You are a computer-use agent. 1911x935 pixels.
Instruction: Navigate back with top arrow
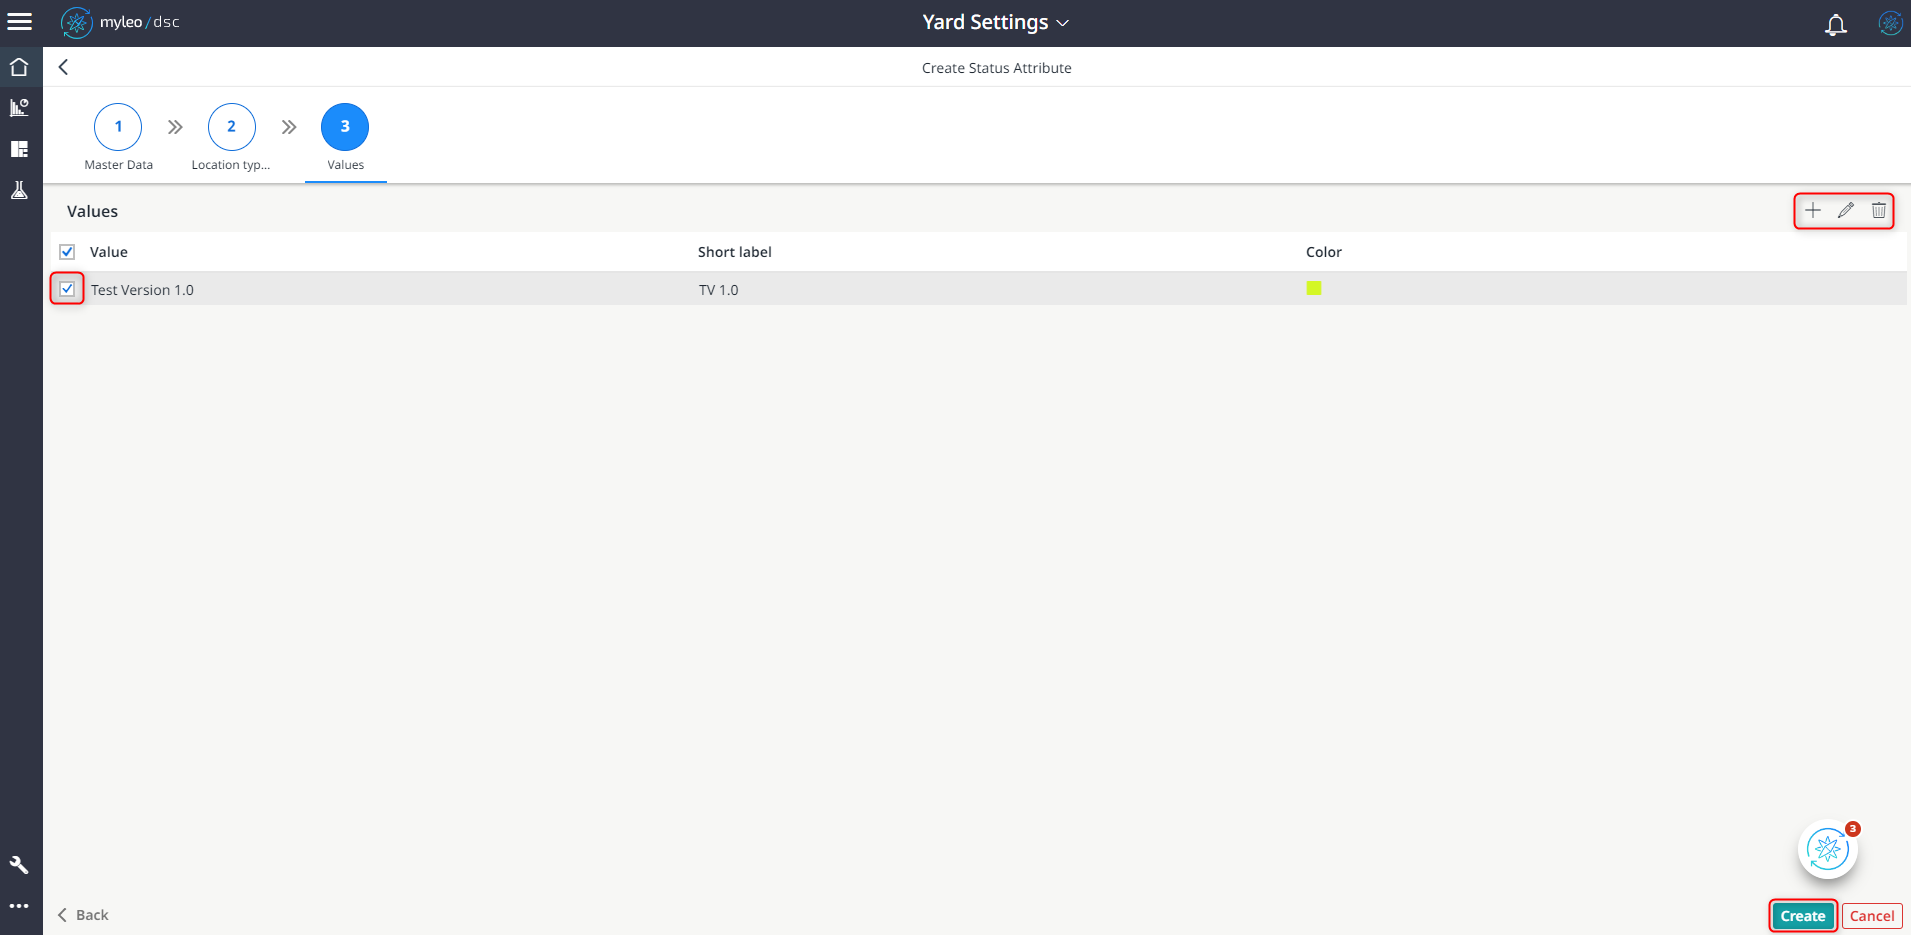point(63,67)
